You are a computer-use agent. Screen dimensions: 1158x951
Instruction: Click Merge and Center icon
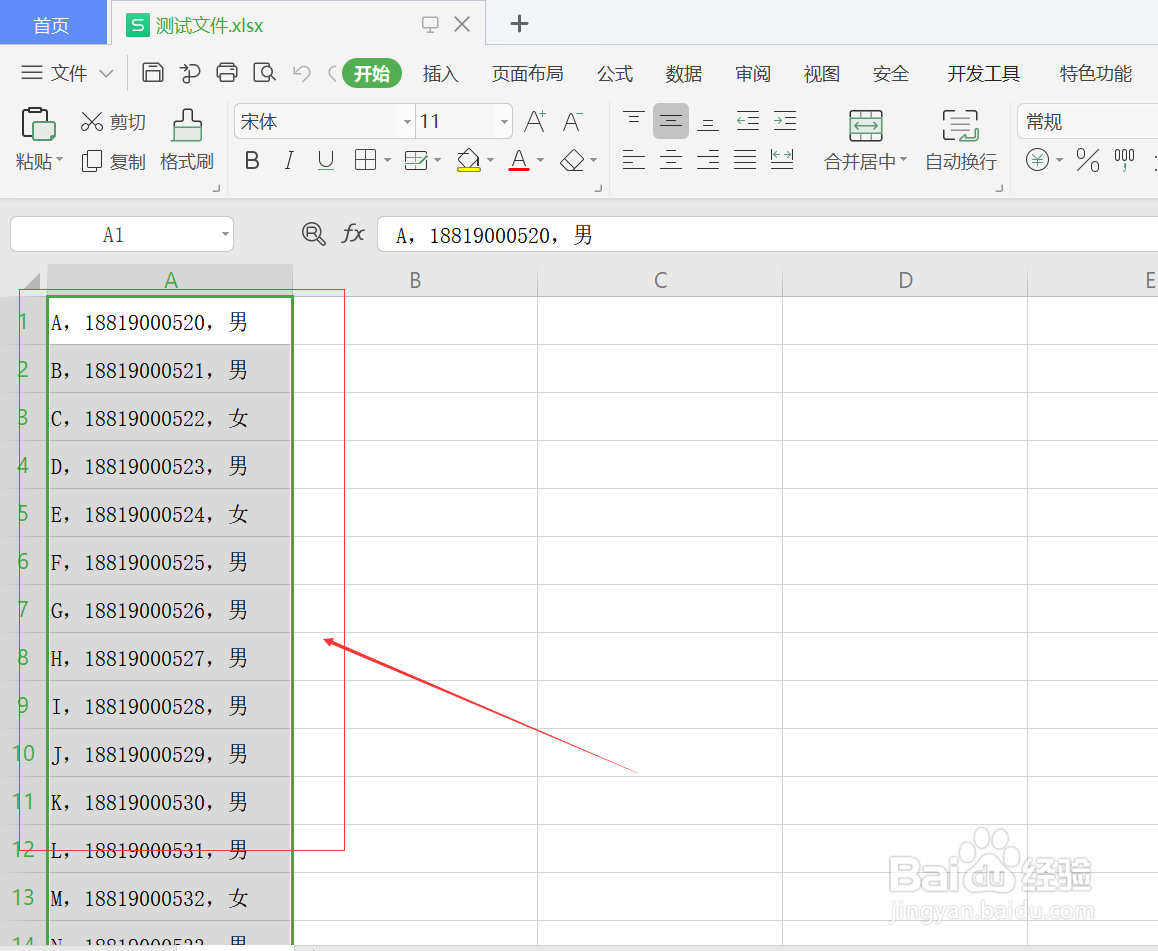[866, 126]
